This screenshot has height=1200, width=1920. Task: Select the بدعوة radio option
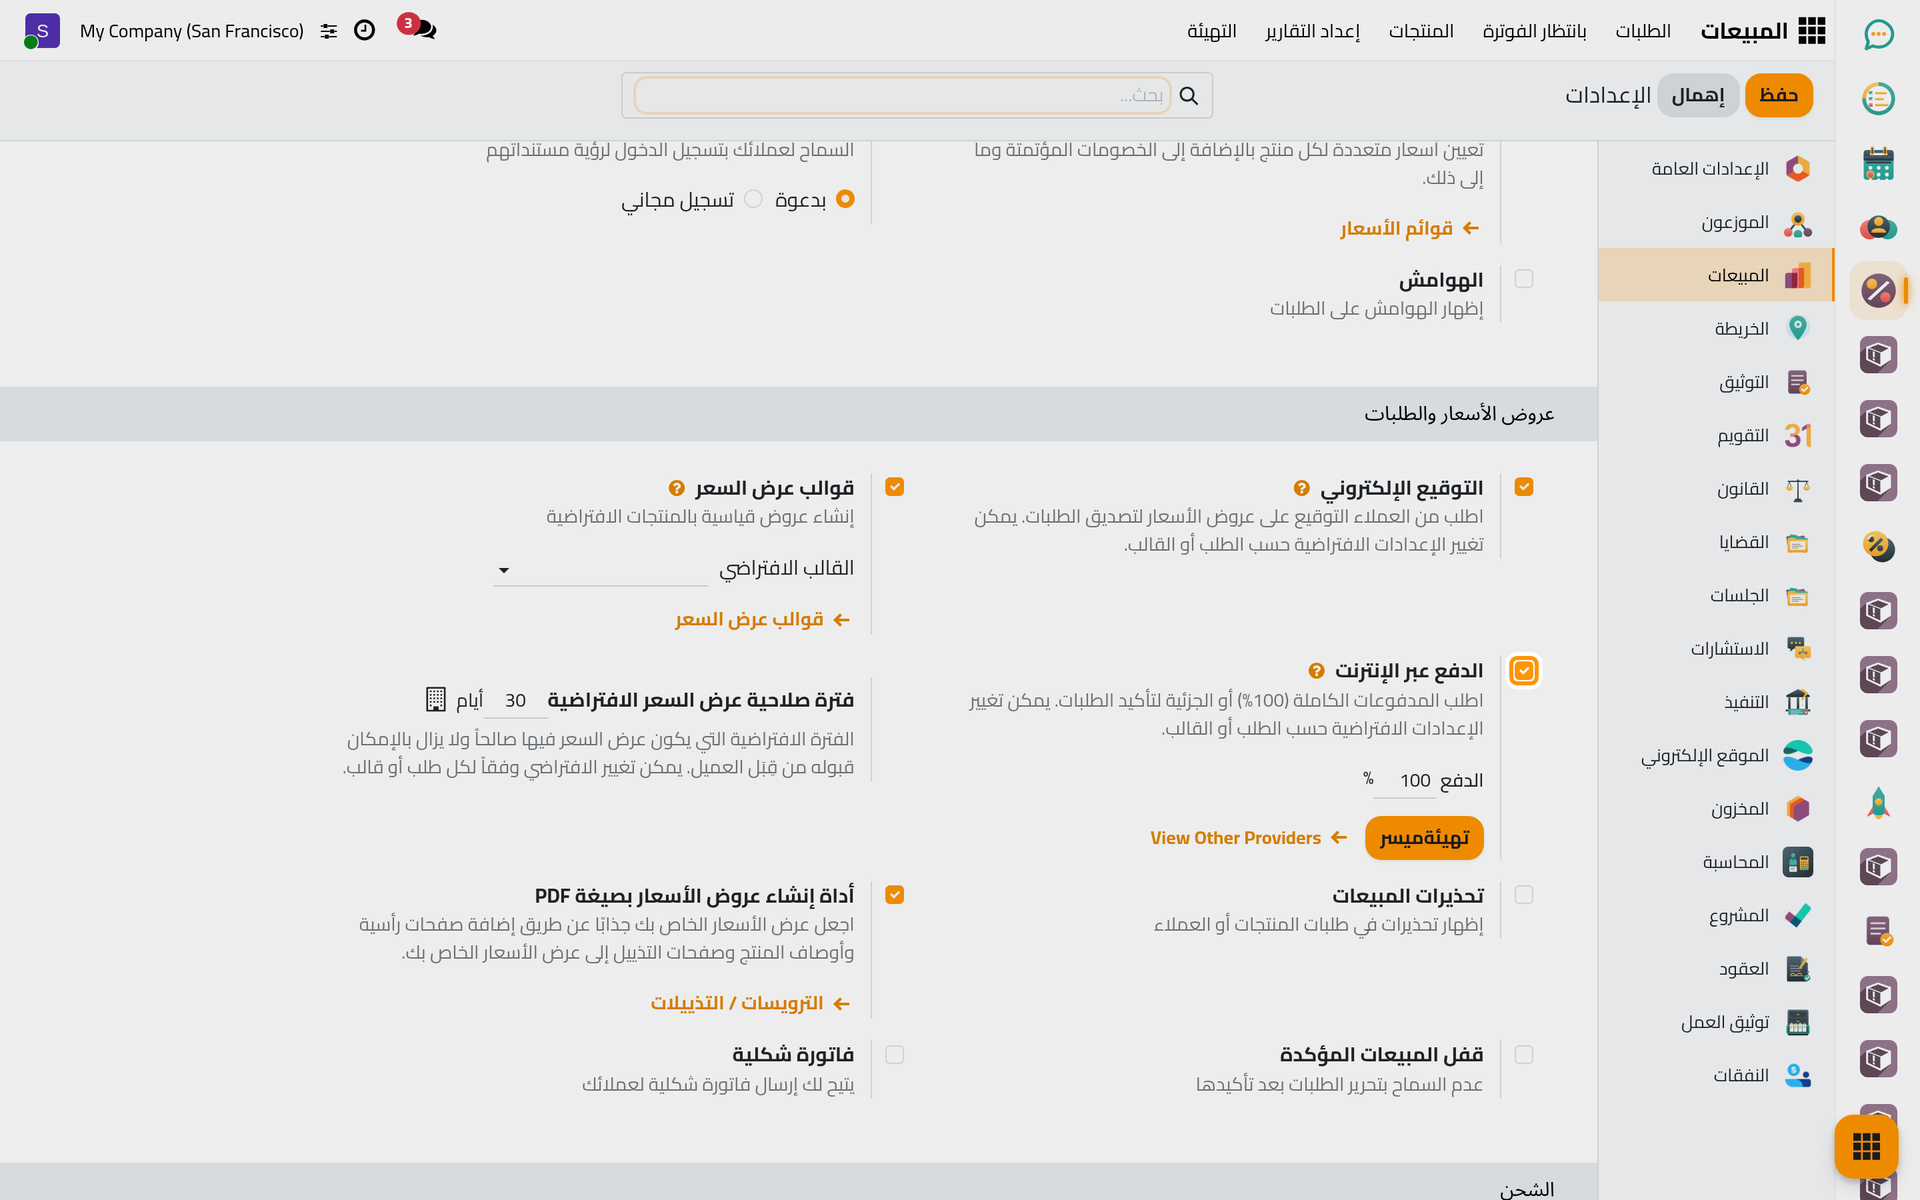pyautogui.click(x=845, y=199)
